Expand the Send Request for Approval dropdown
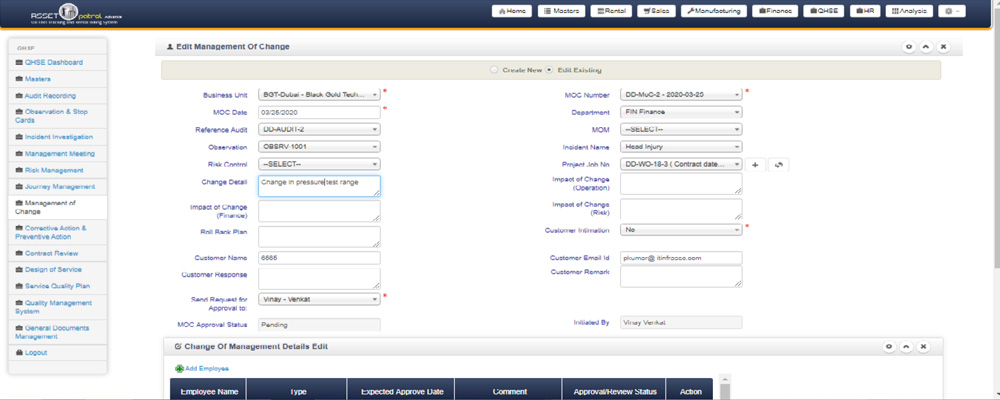1000x400 pixels. tap(319, 298)
